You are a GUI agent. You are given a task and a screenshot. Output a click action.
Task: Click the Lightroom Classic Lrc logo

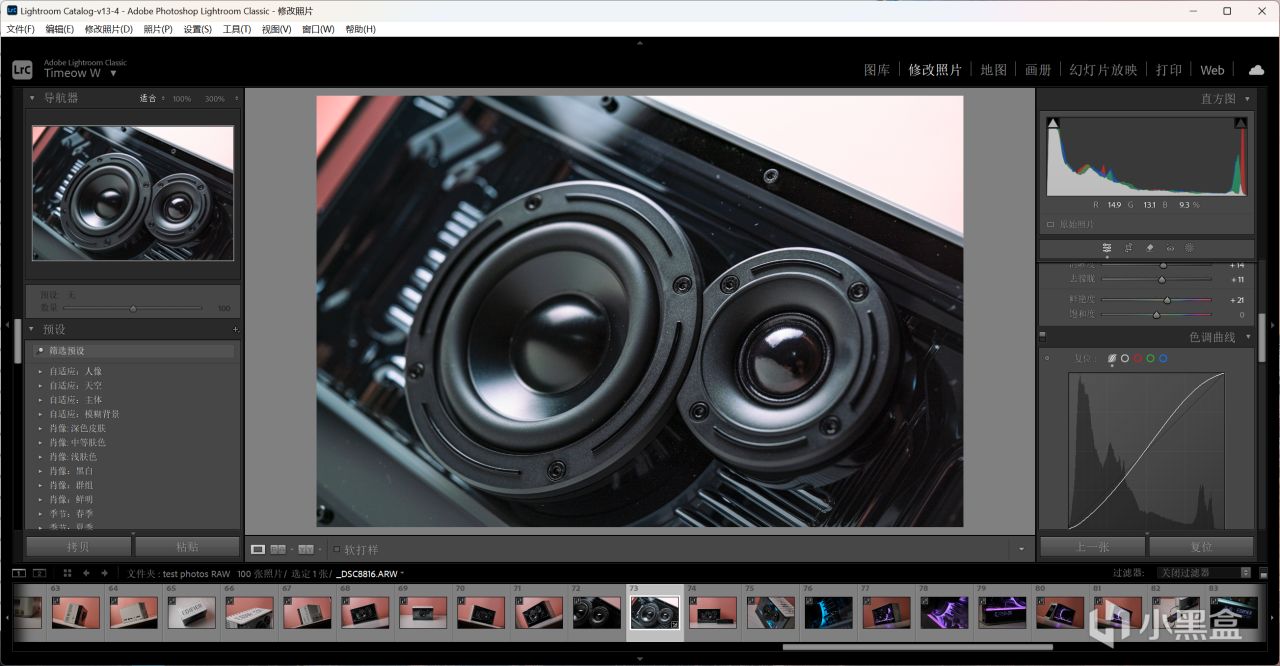[x=22, y=69]
